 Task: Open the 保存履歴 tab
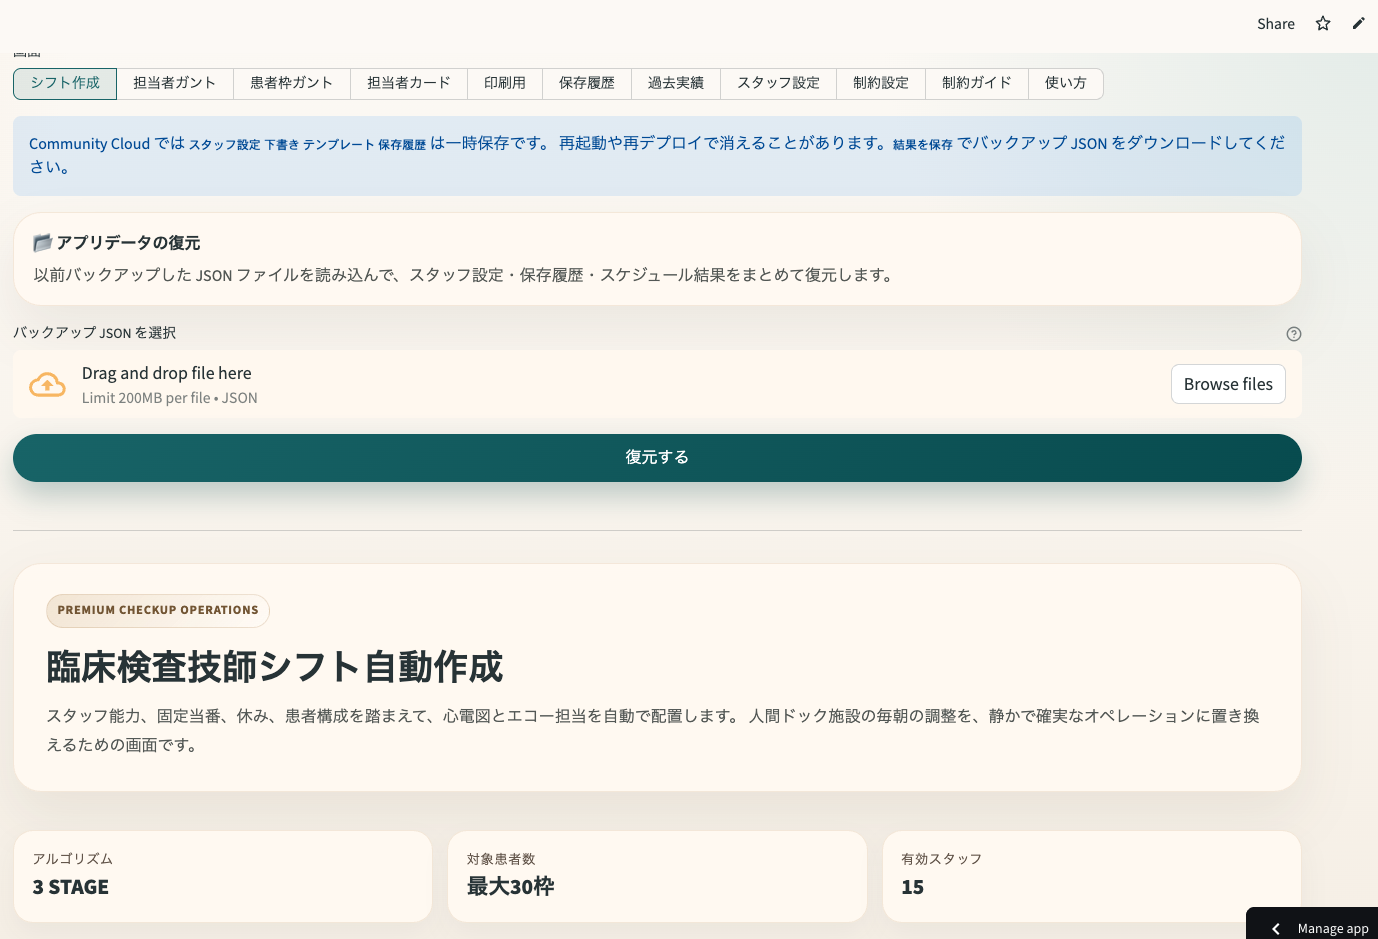point(586,83)
